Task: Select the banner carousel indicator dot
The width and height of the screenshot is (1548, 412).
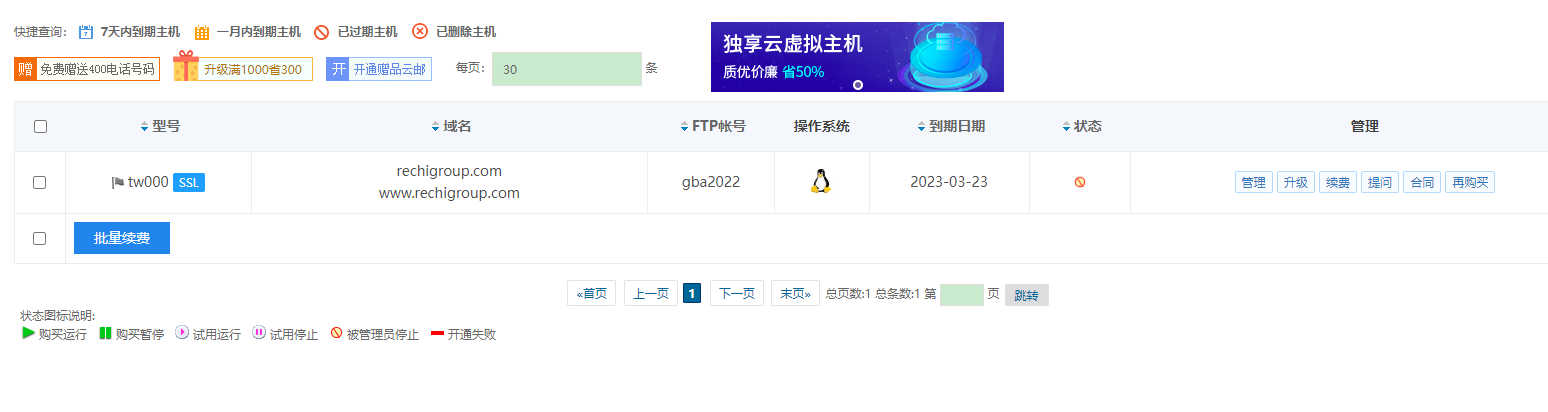Action: 857,85
